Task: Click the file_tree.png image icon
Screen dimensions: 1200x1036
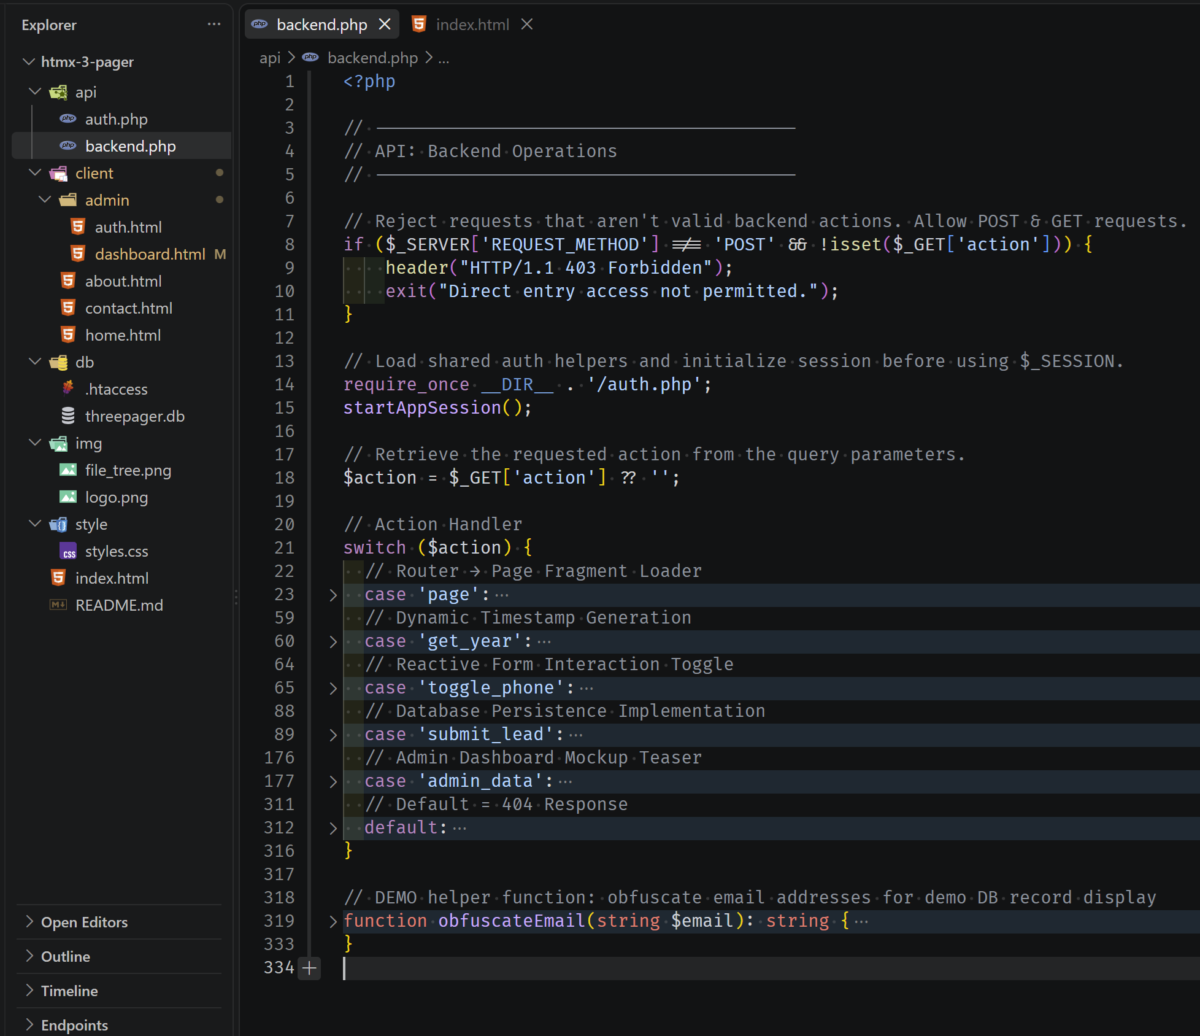Action: click(x=68, y=470)
